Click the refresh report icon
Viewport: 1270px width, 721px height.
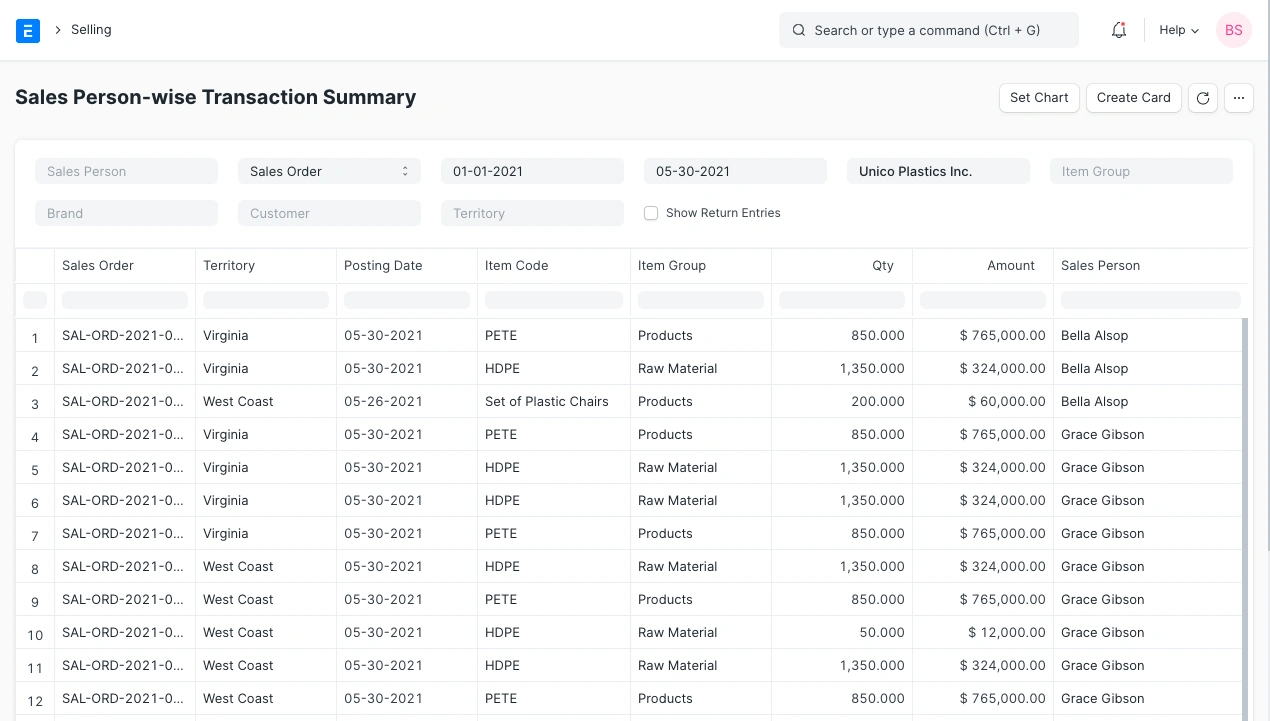pos(1203,98)
